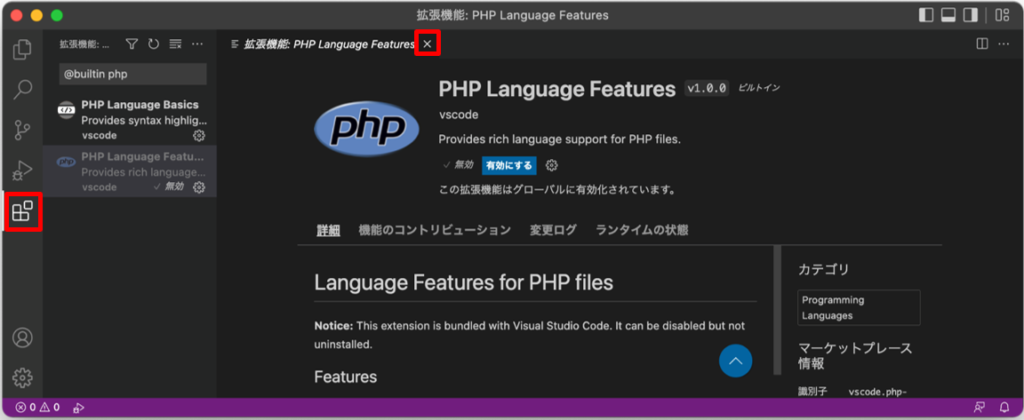The width and height of the screenshot is (1024, 420).
Task: Toggle the bottom panel layout icon
Action: [948, 14]
